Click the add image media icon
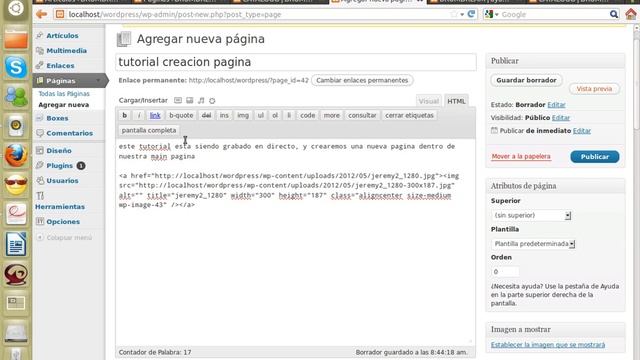Screen dimensions: 640x360 click(178, 100)
